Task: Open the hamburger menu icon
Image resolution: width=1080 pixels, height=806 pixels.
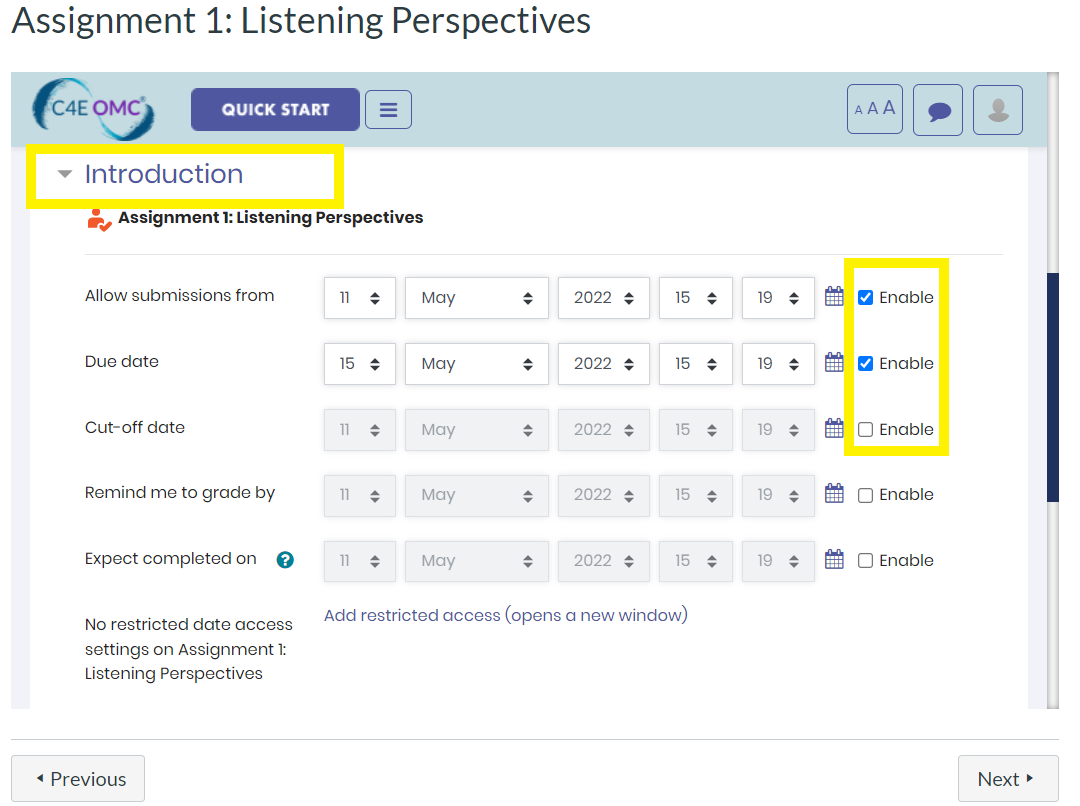Action: coord(388,110)
